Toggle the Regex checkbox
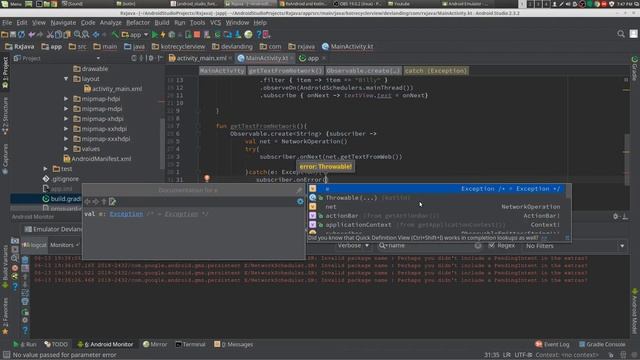Image resolution: width=640 pixels, height=360 pixels. tap(491, 245)
